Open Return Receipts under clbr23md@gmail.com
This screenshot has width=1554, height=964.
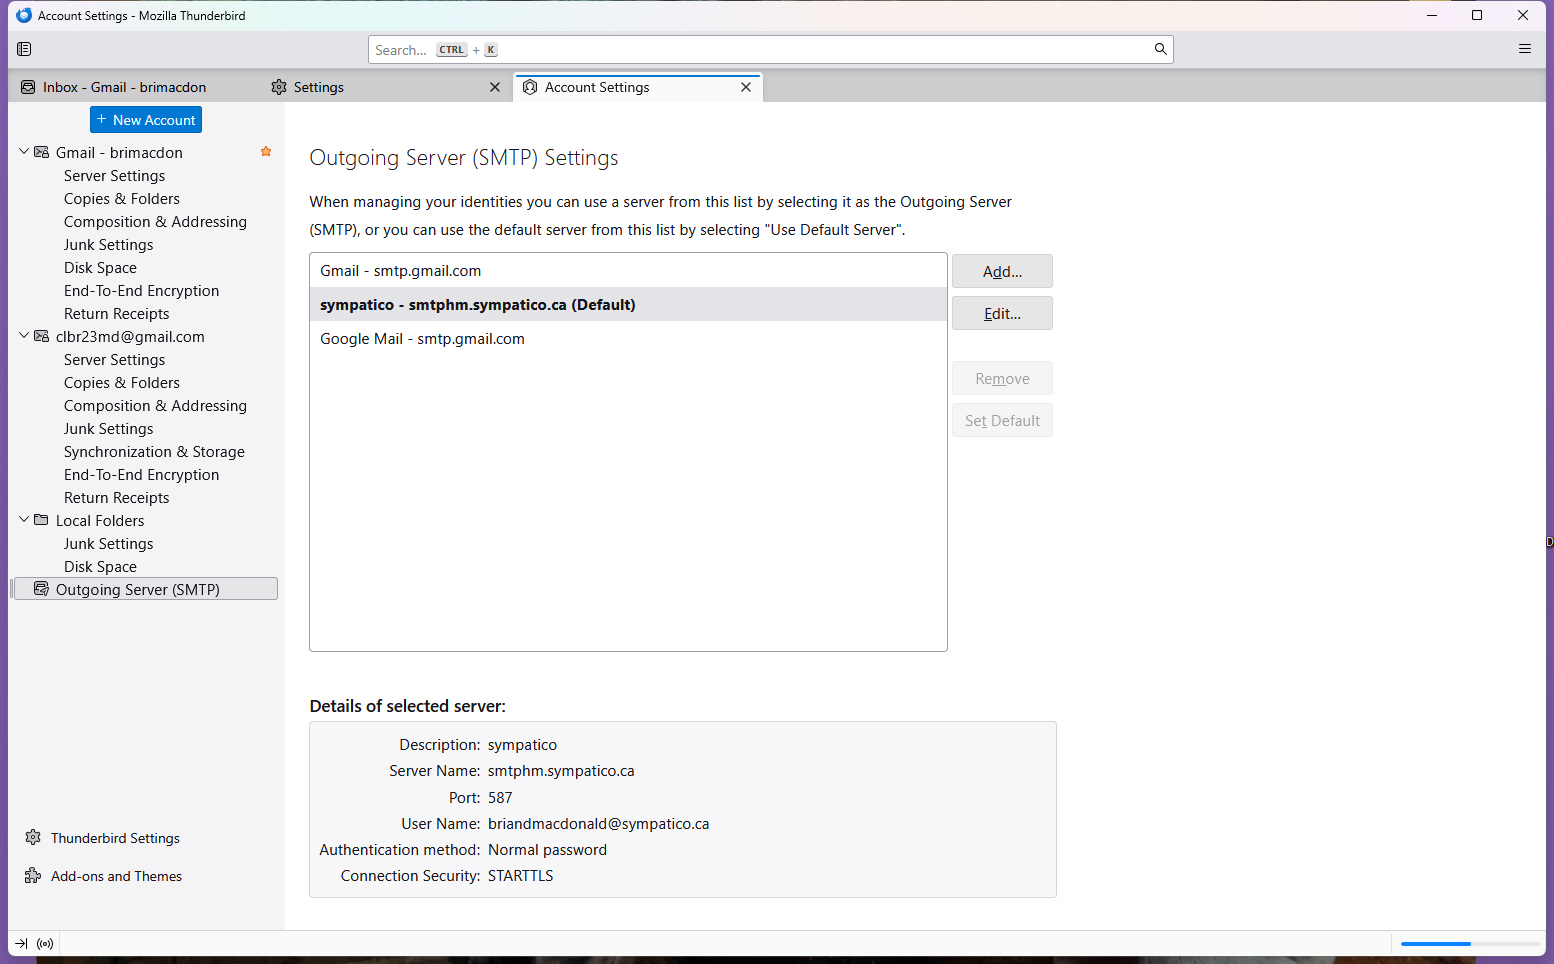tap(116, 498)
